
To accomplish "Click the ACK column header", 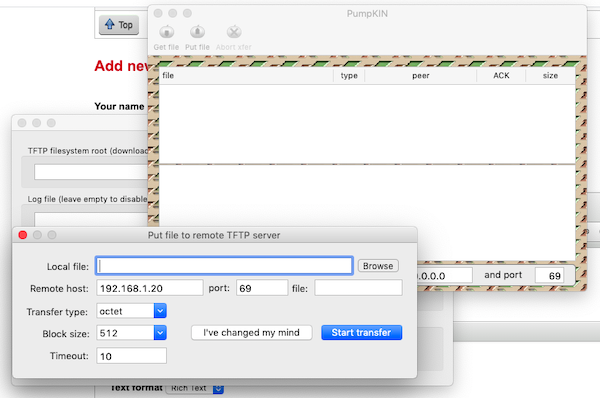I will click(x=501, y=75).
